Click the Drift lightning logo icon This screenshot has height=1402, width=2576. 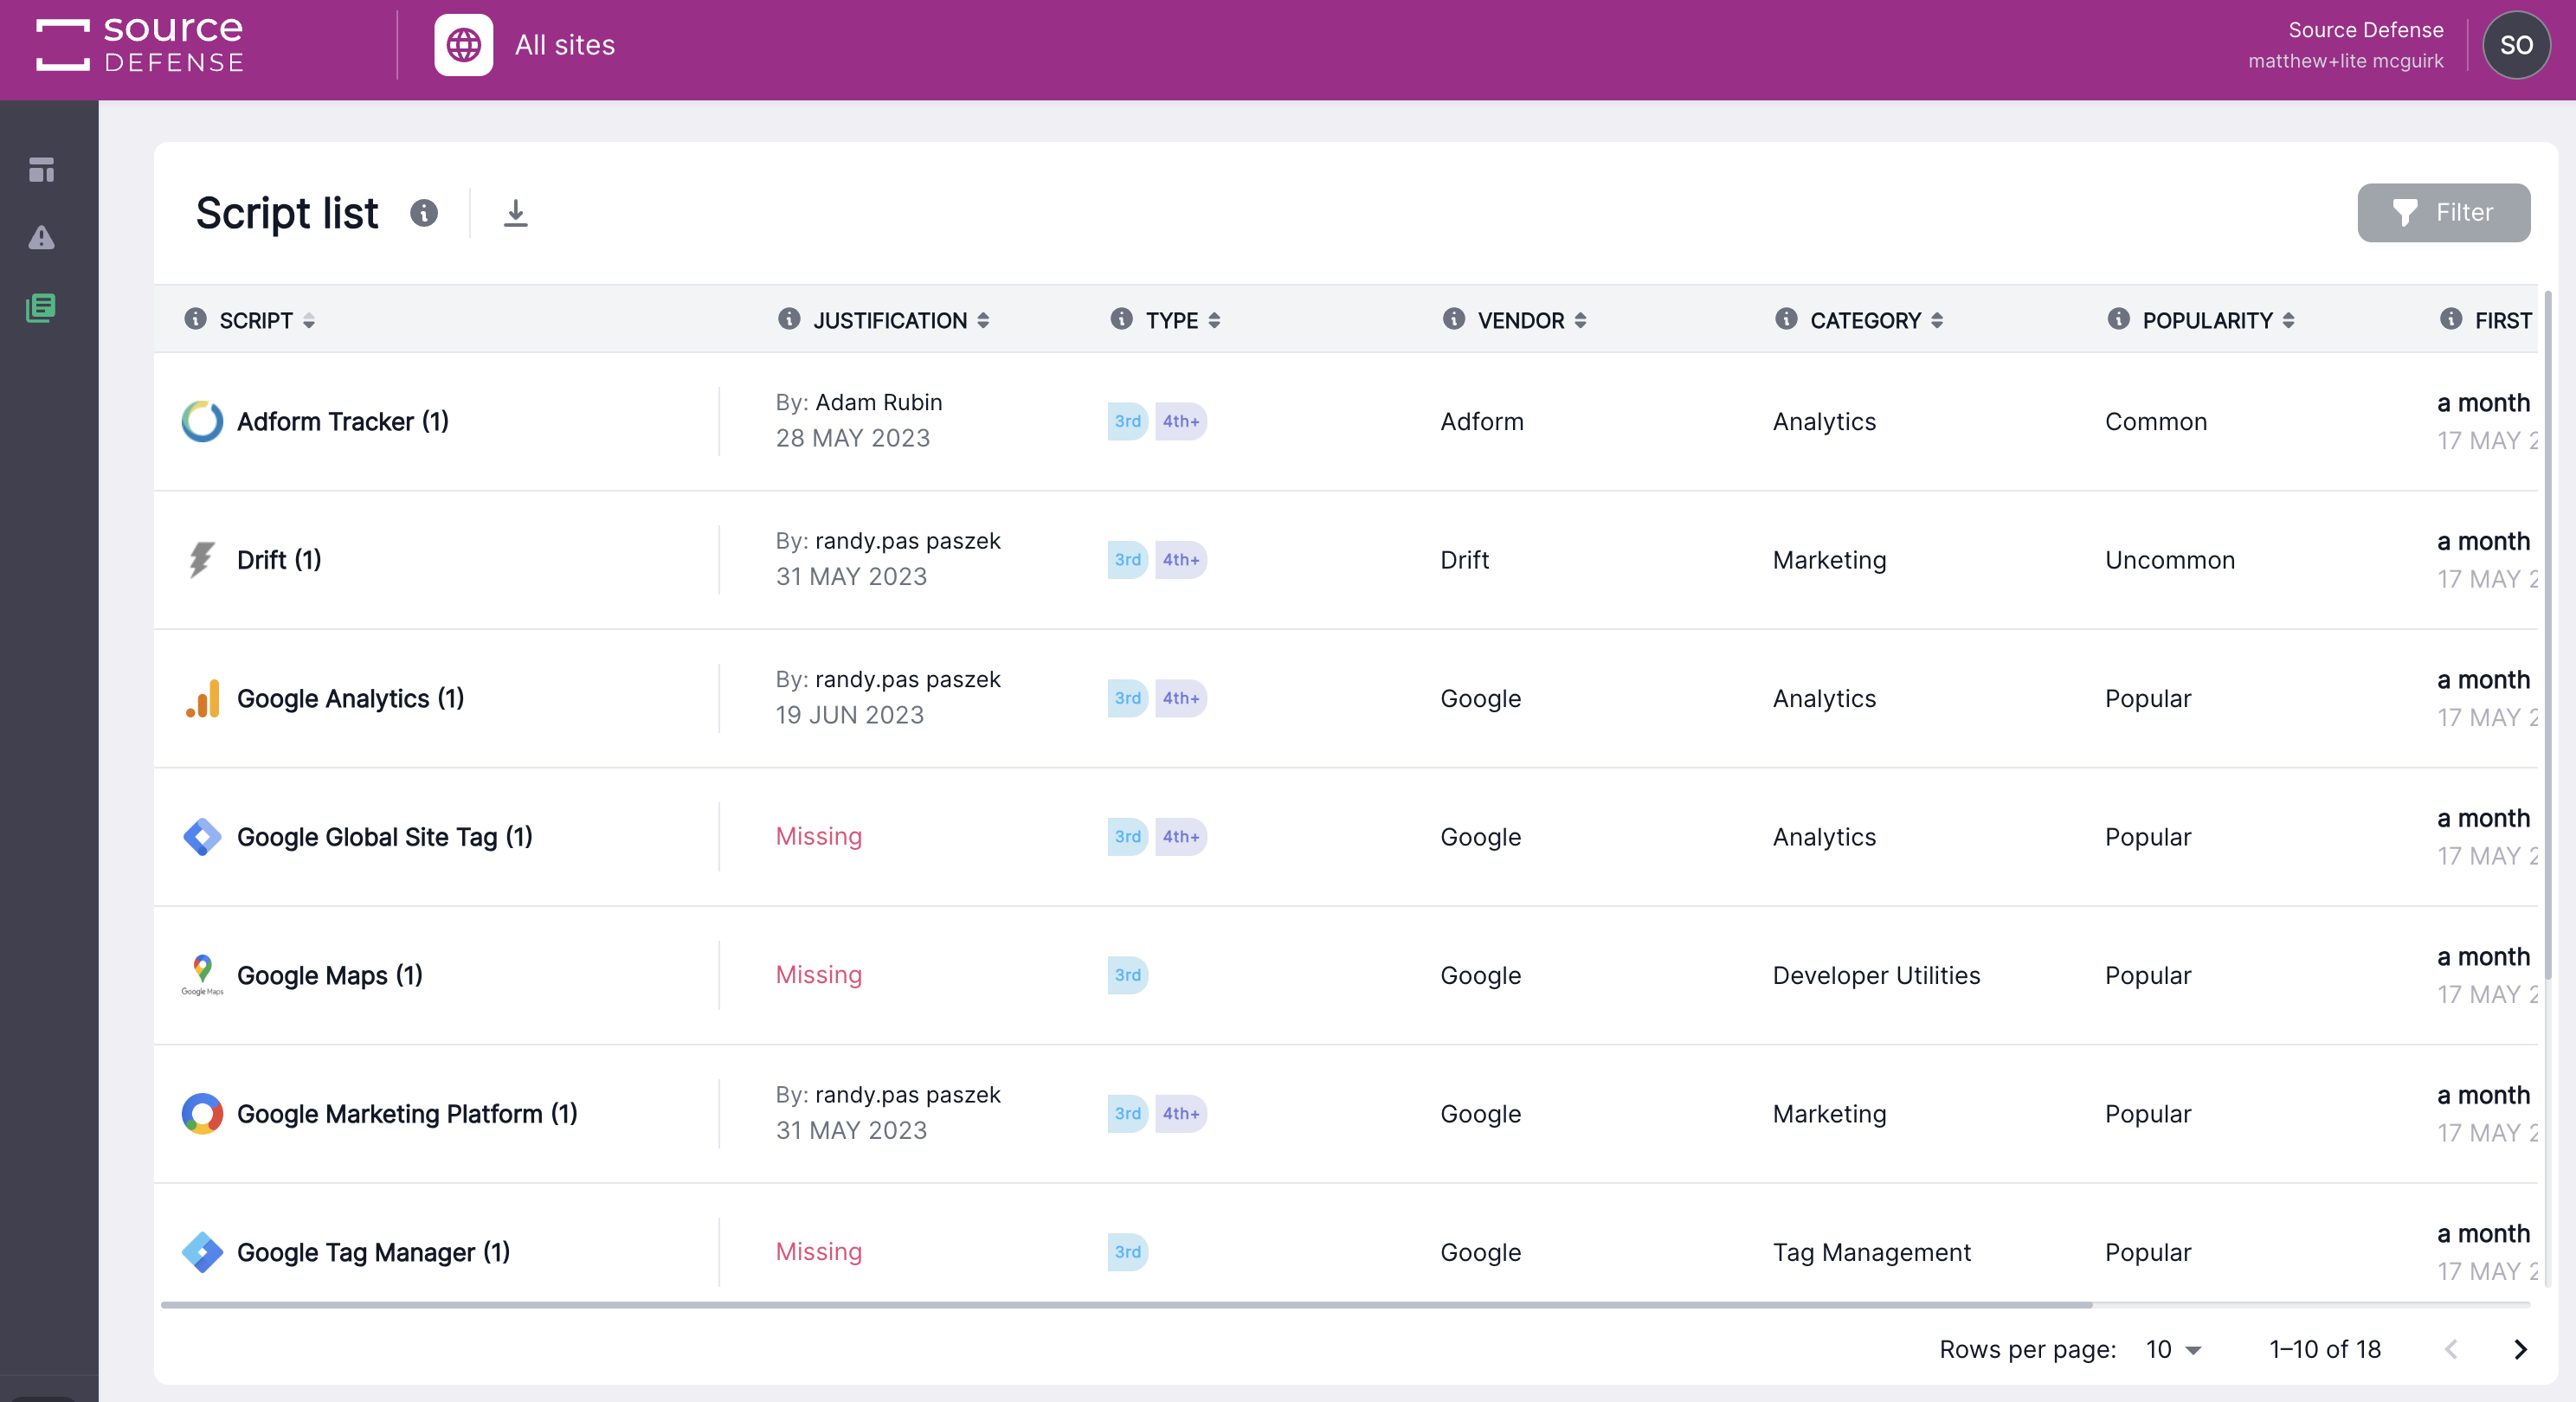click(x=202, y=560)
